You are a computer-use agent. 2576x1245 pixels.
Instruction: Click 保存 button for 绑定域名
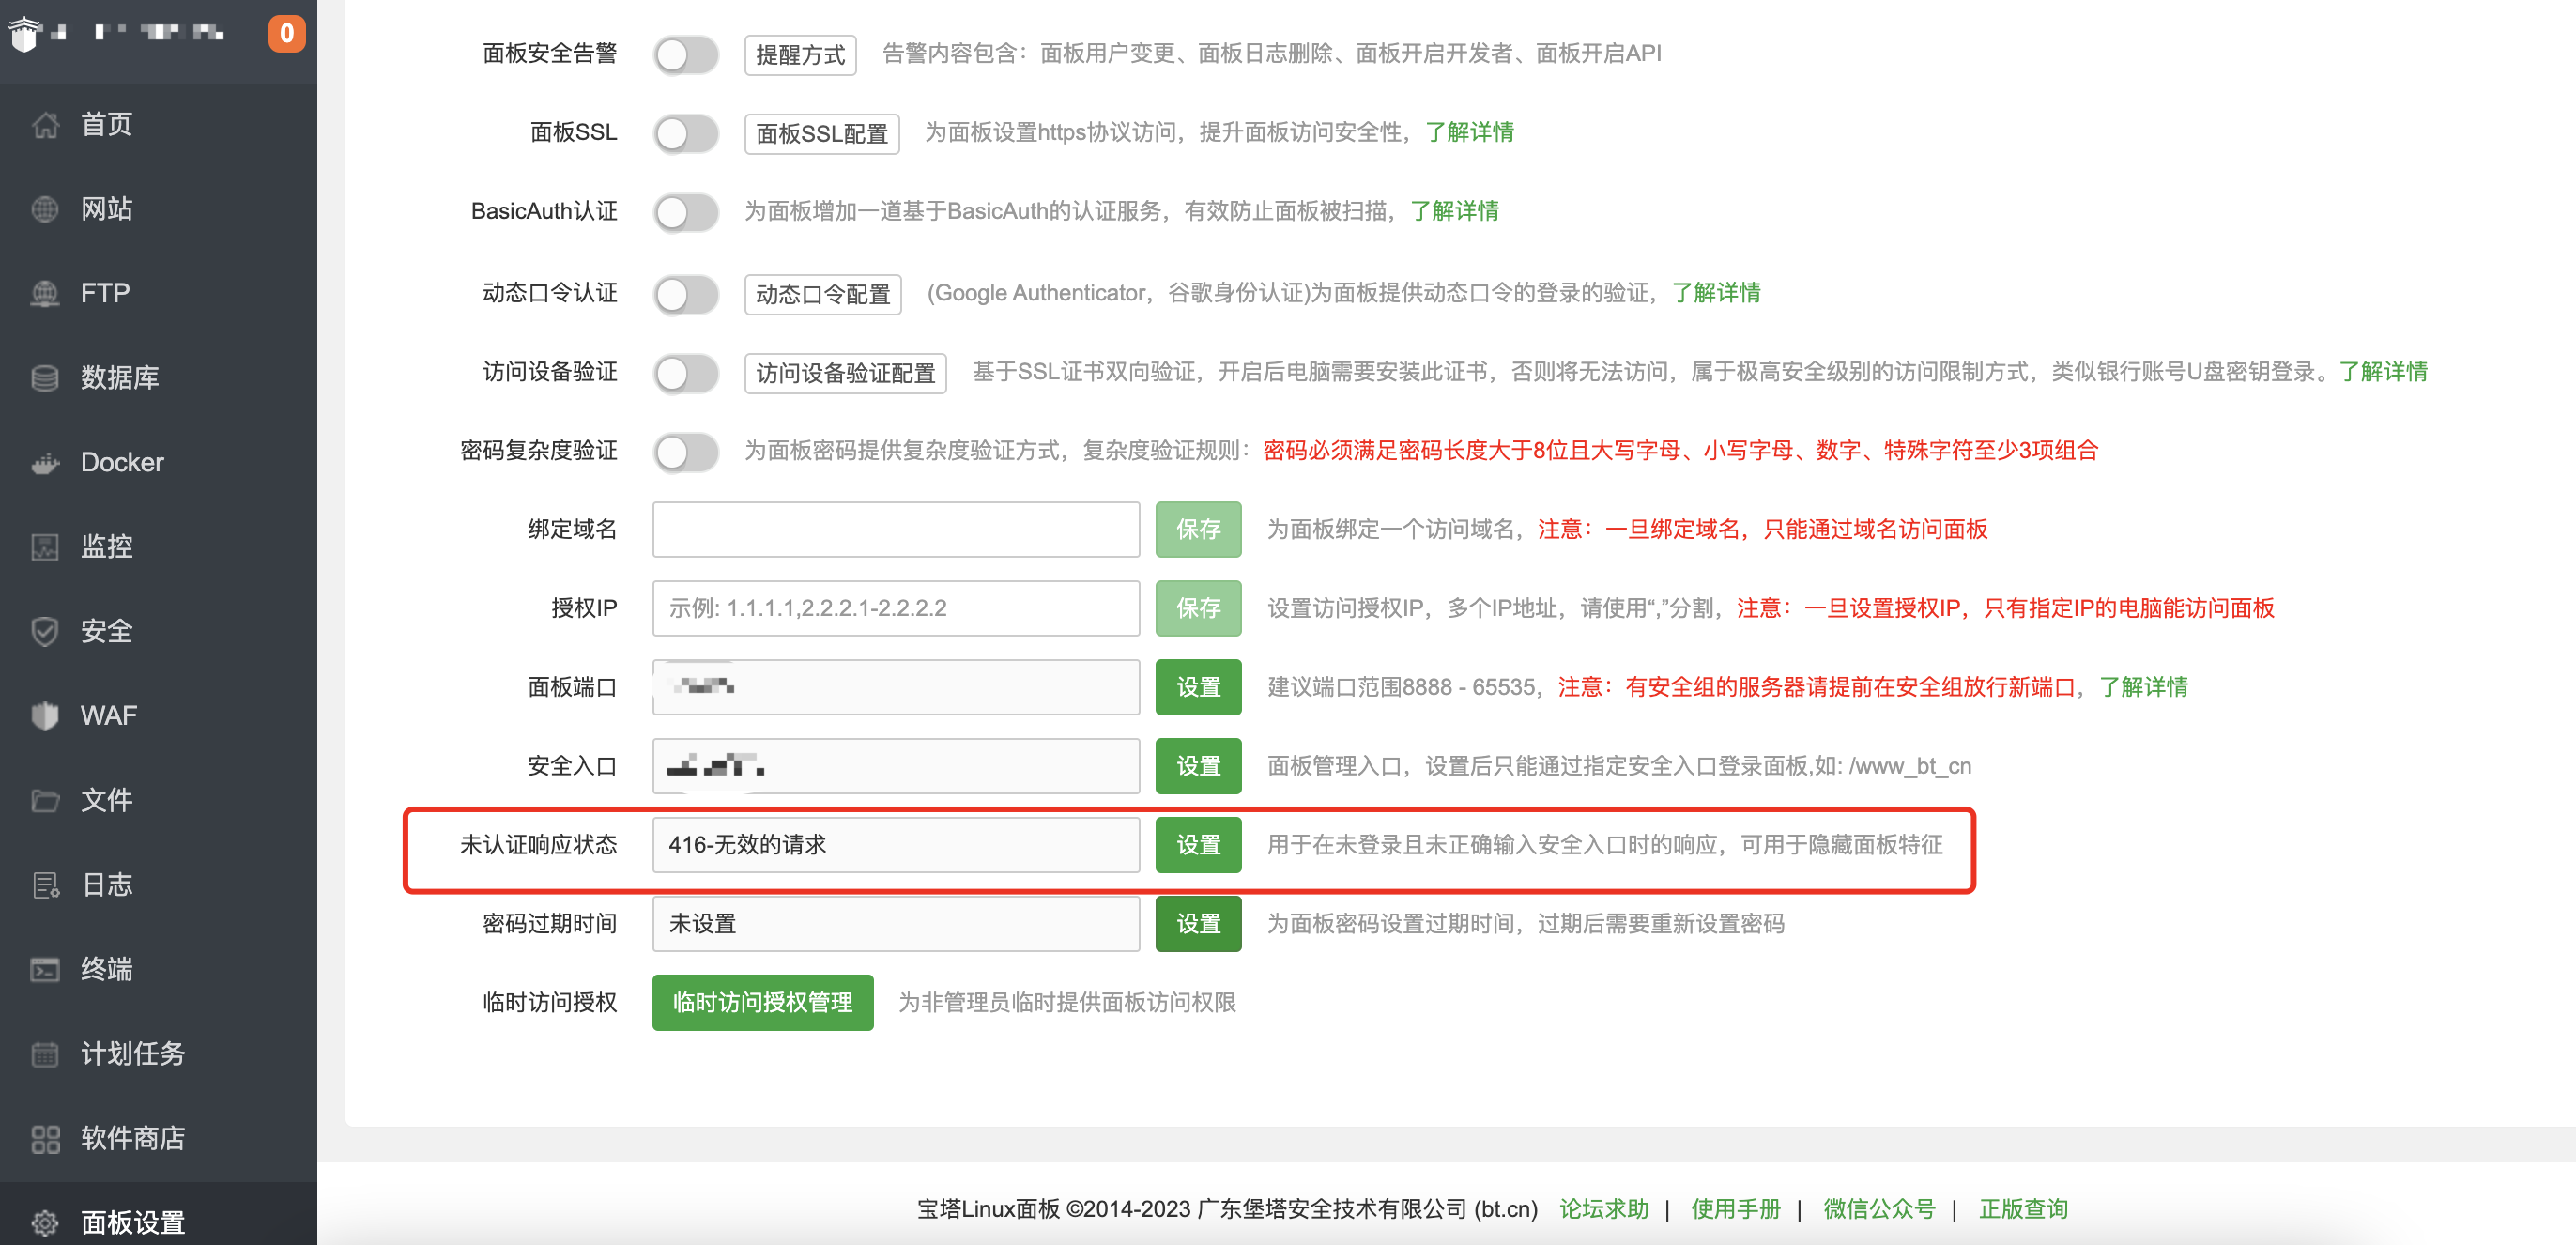coord(1198,529)
